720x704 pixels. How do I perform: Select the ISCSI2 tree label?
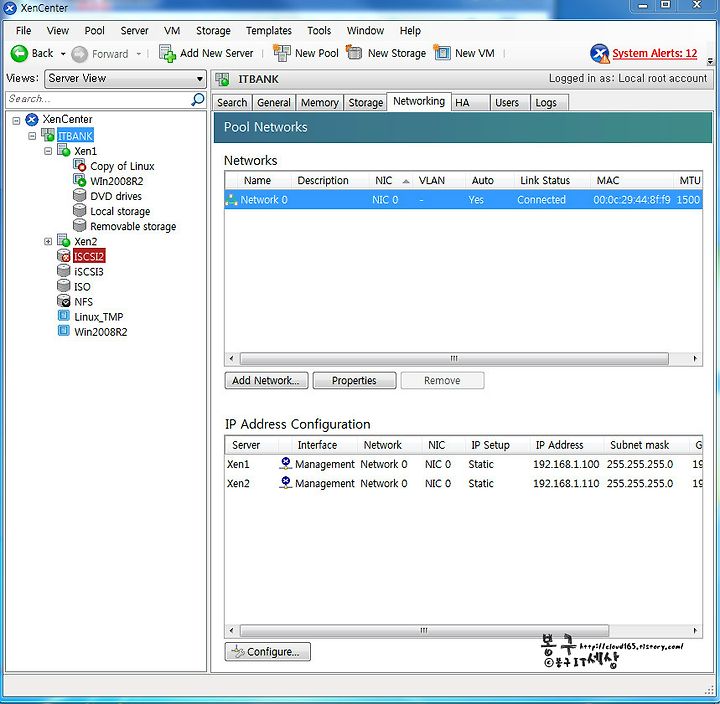(89, 256)
